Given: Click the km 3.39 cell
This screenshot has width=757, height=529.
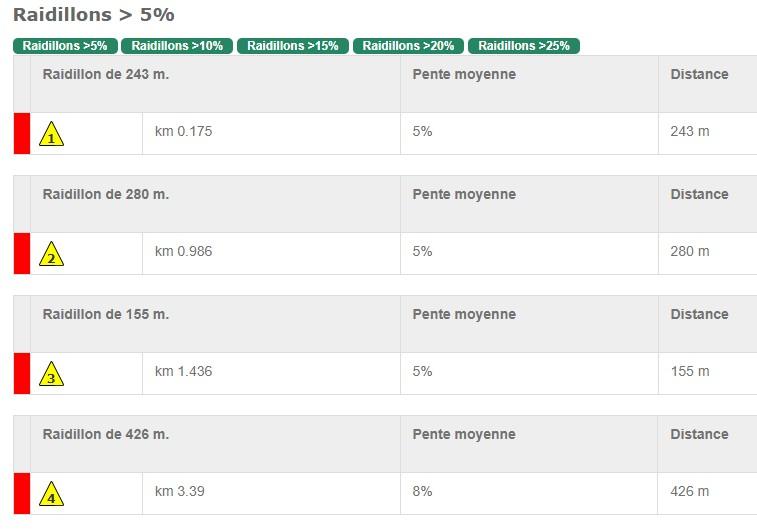Looking at the screenshot, I should 180,492.
